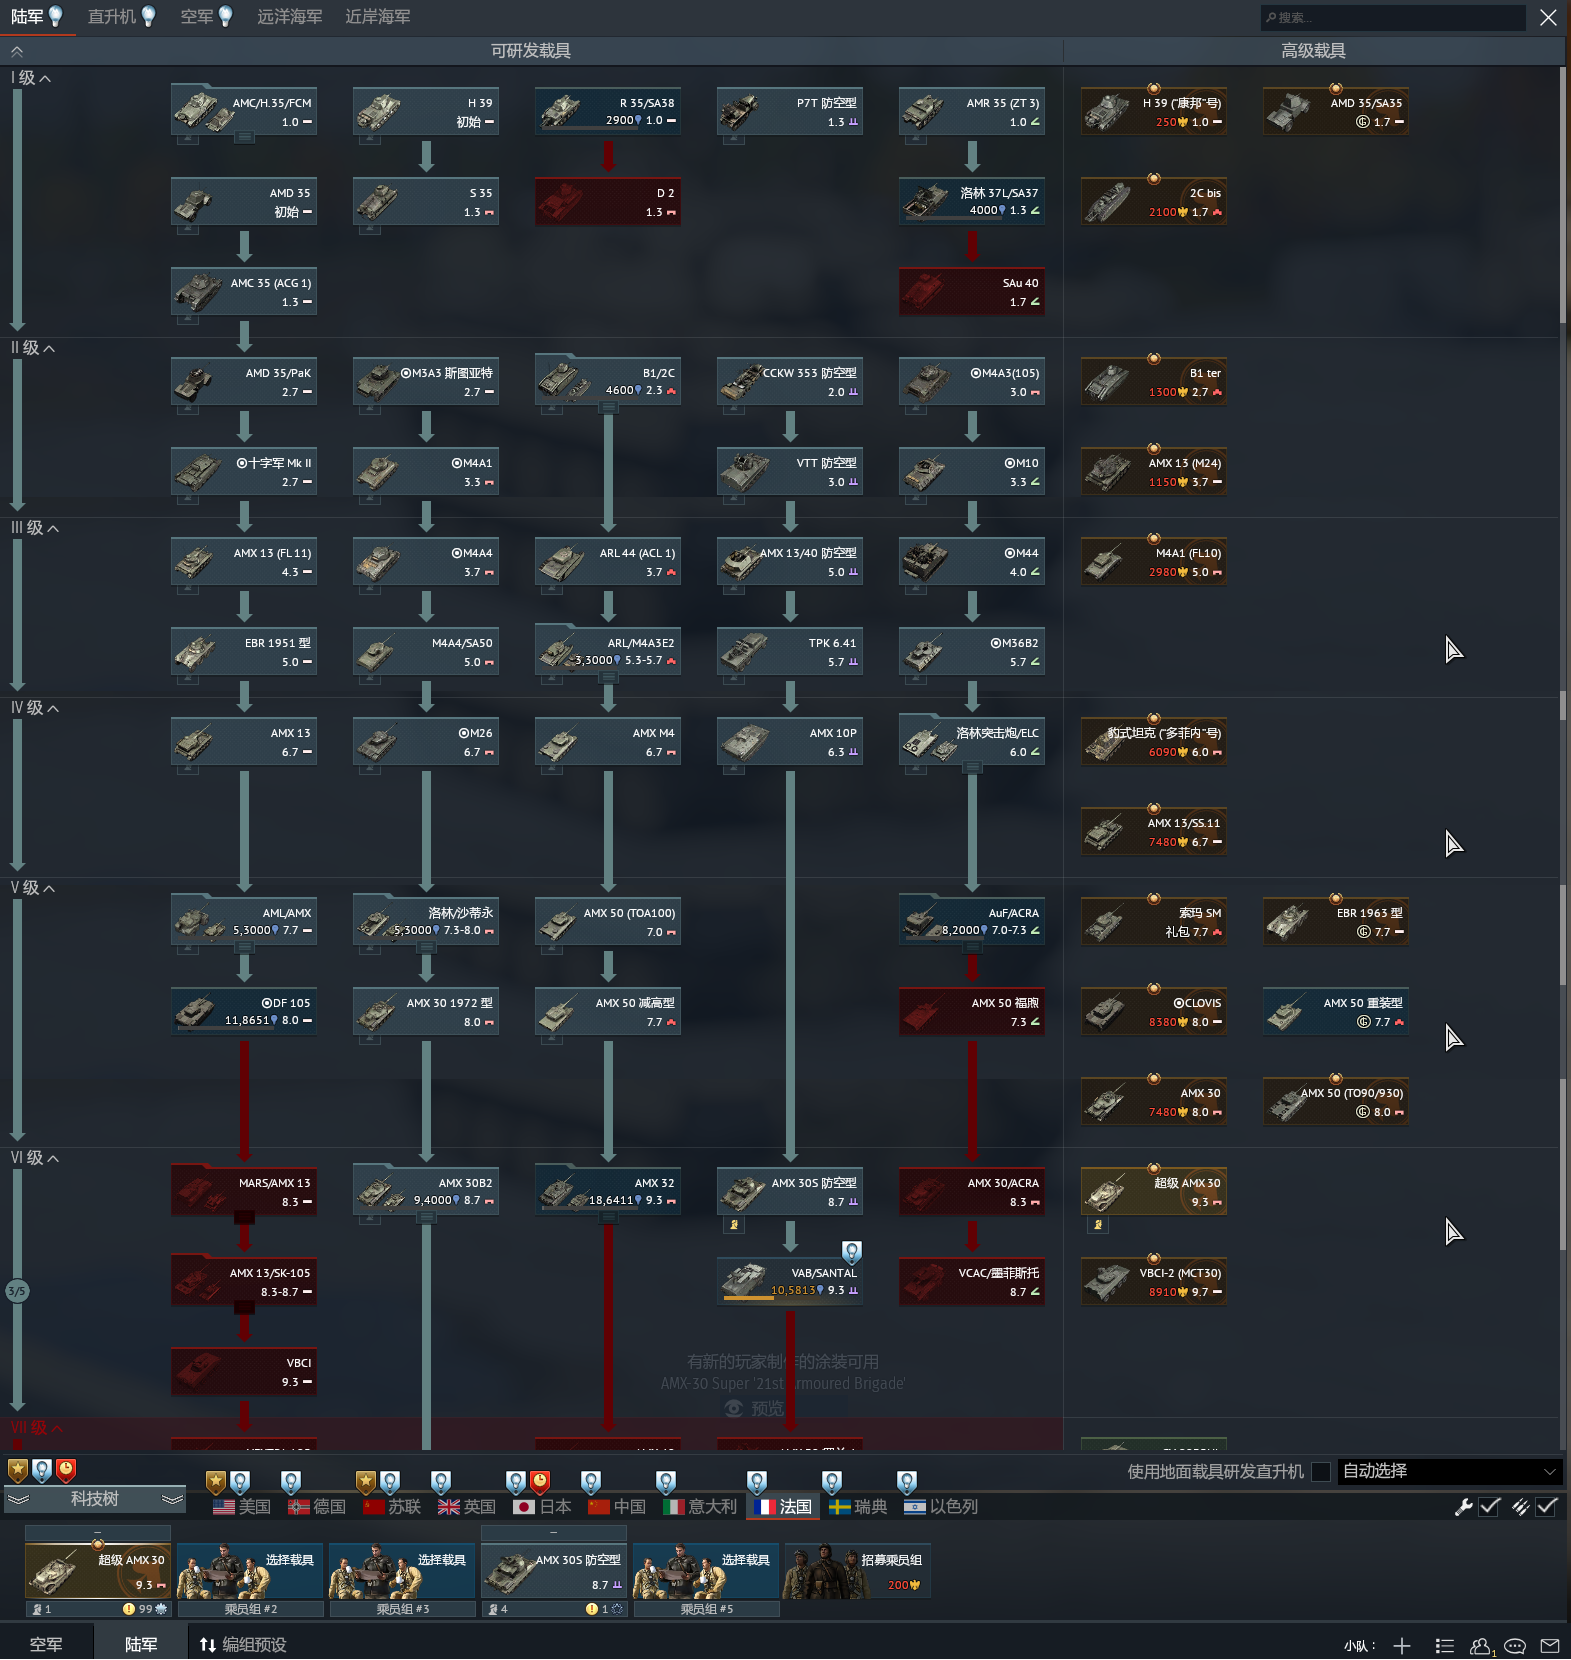Select the 瑞典 flag nation

(x=857, y=1507)
